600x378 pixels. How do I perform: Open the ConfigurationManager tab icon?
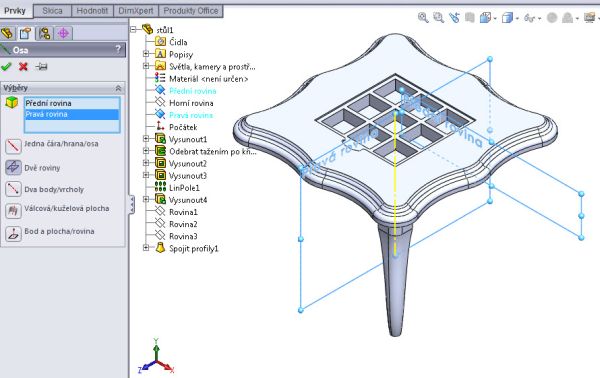pyautogui.click(x=44, y=33)
